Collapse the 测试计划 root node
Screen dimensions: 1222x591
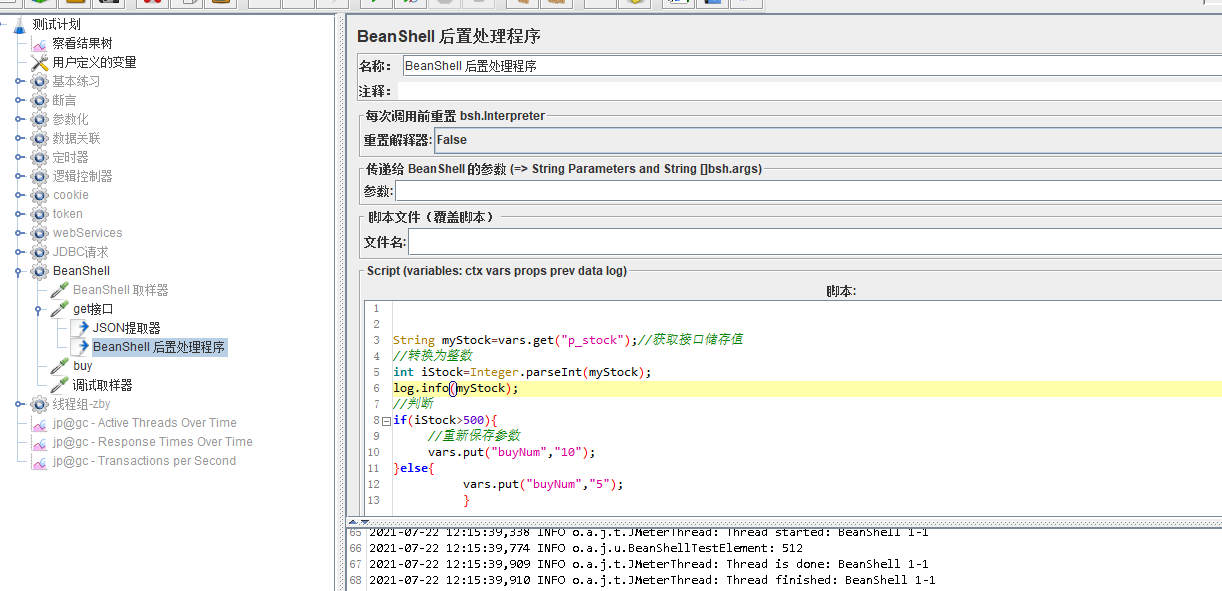[5, 24]
